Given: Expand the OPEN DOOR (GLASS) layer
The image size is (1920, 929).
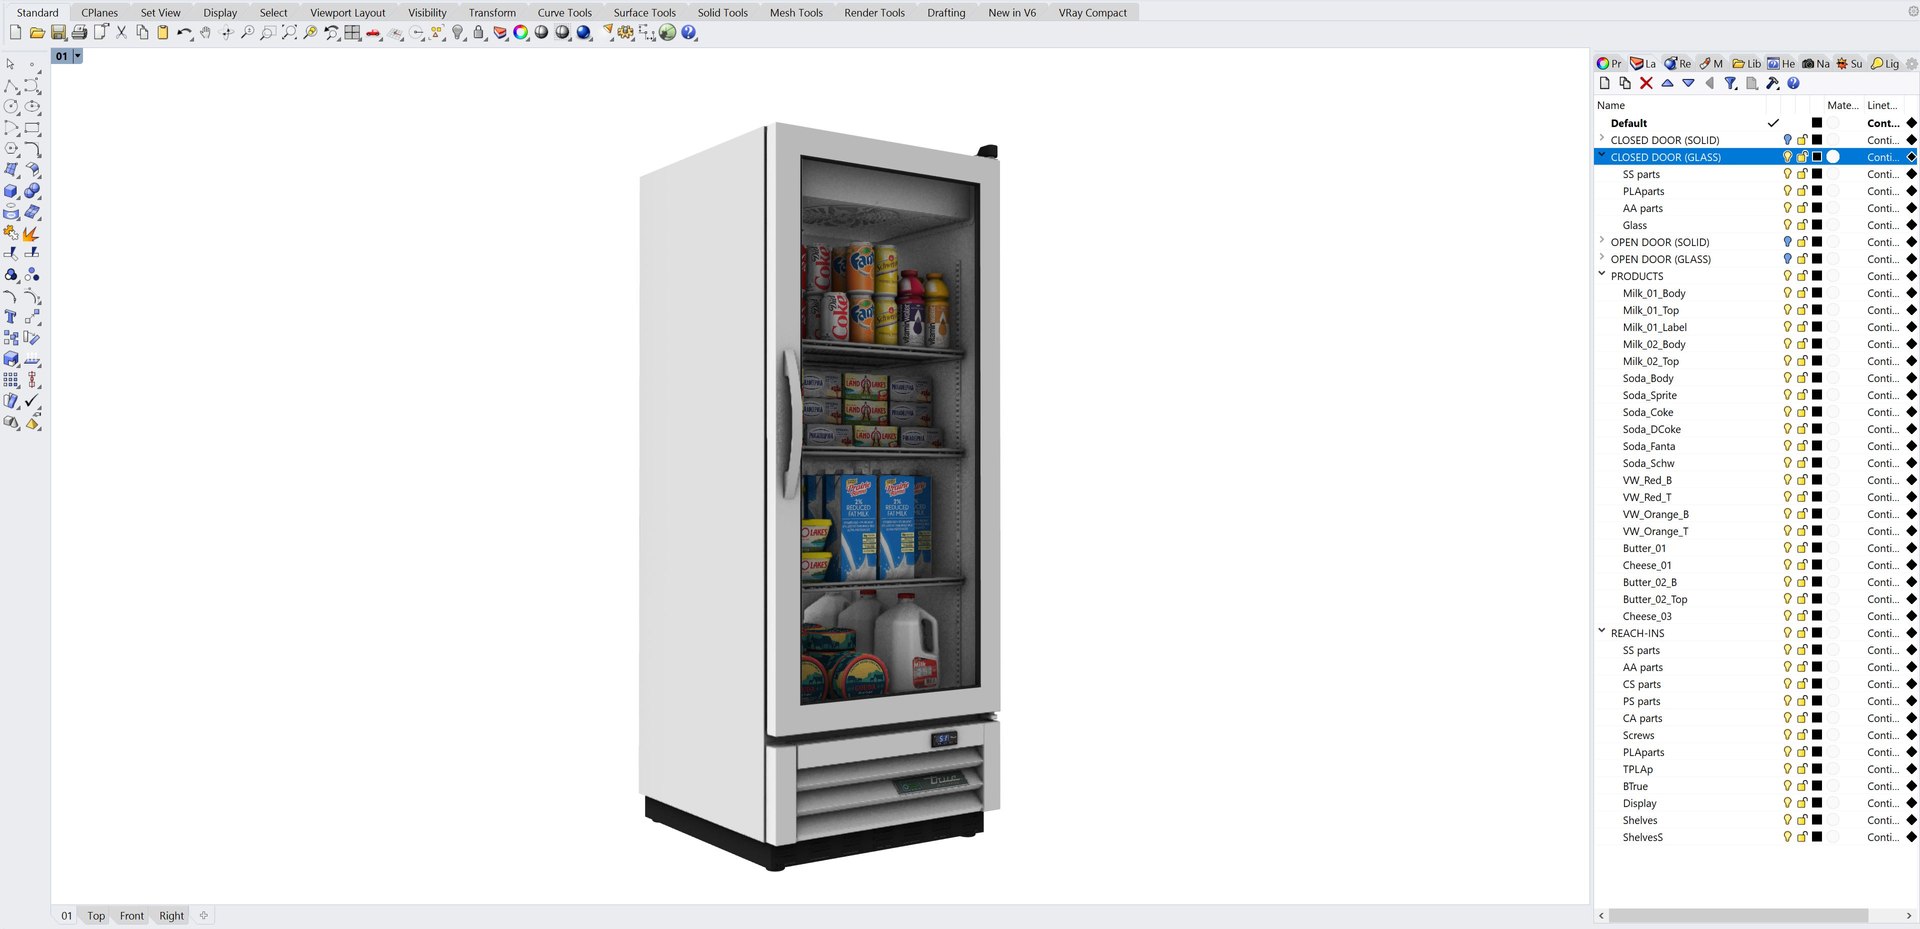Looking at the screenshot, I should click(1602, 258).
